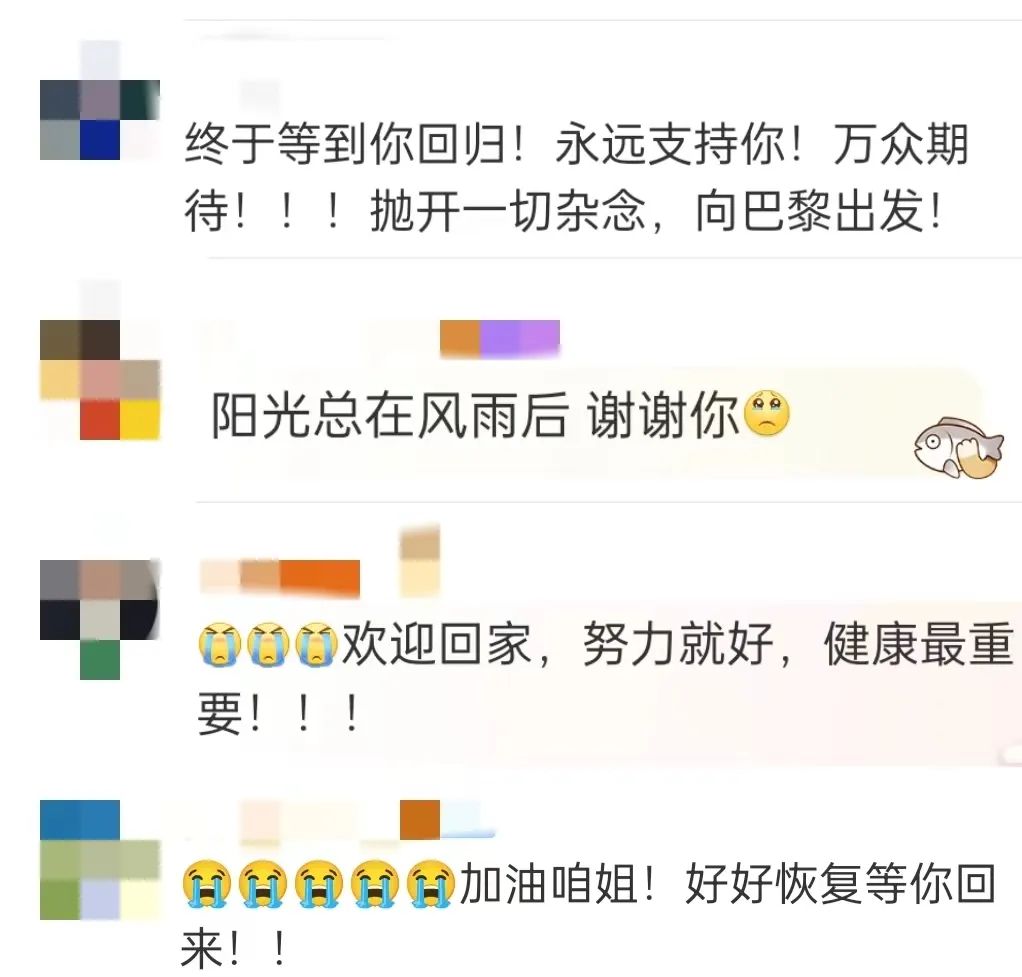Click the fifth crying emoji before 加油咱姐
This screenshot has width=1022, height=977.
(x=431, y=884)
